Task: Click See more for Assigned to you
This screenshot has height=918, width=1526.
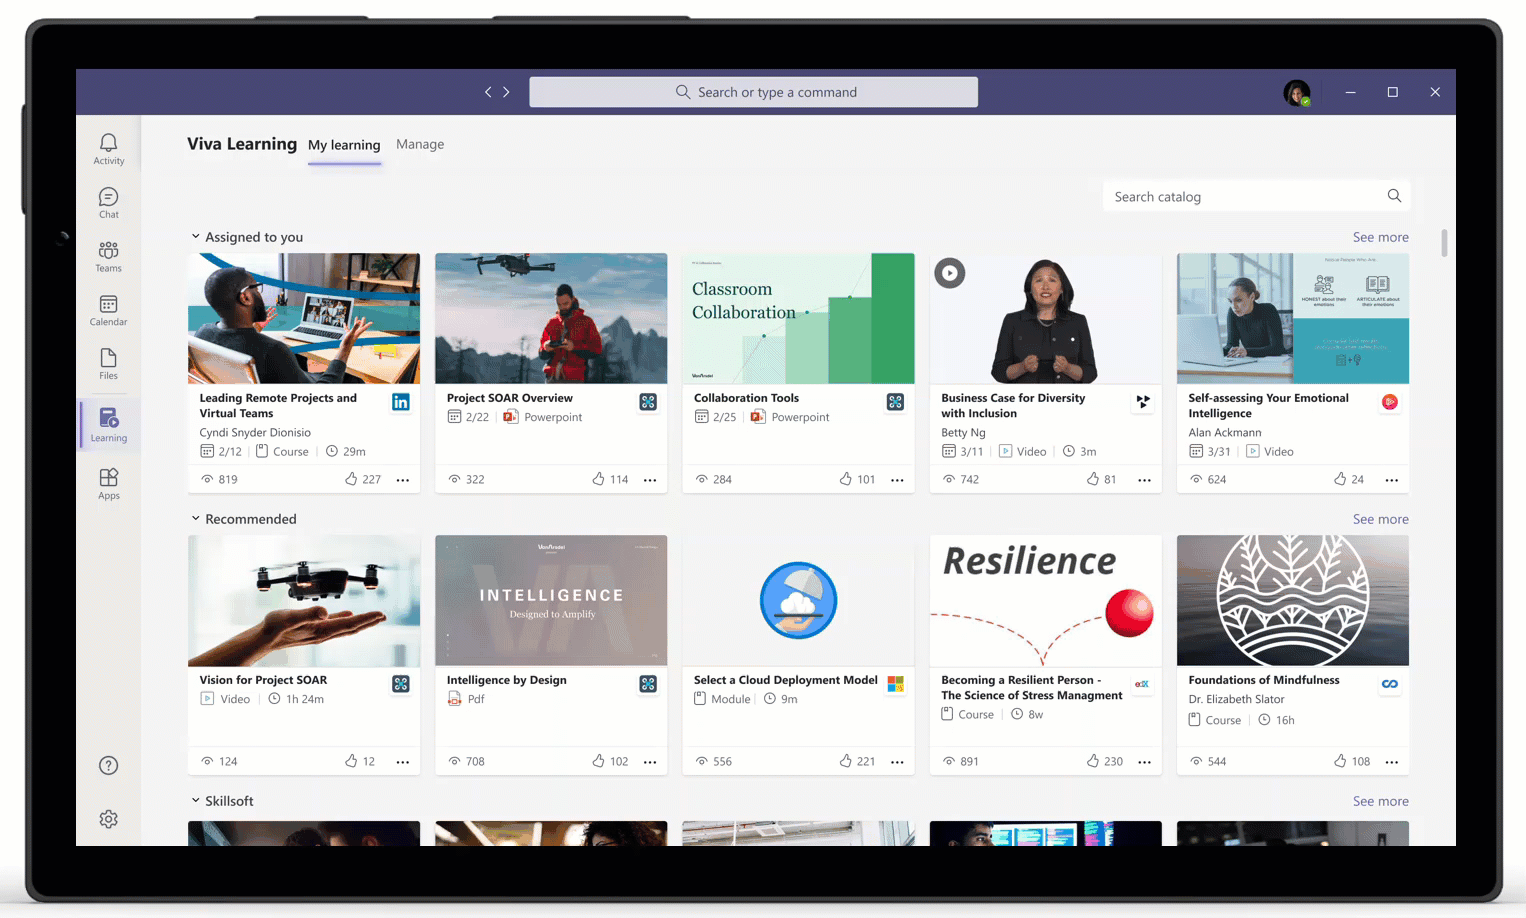Action: [1380, 237]
